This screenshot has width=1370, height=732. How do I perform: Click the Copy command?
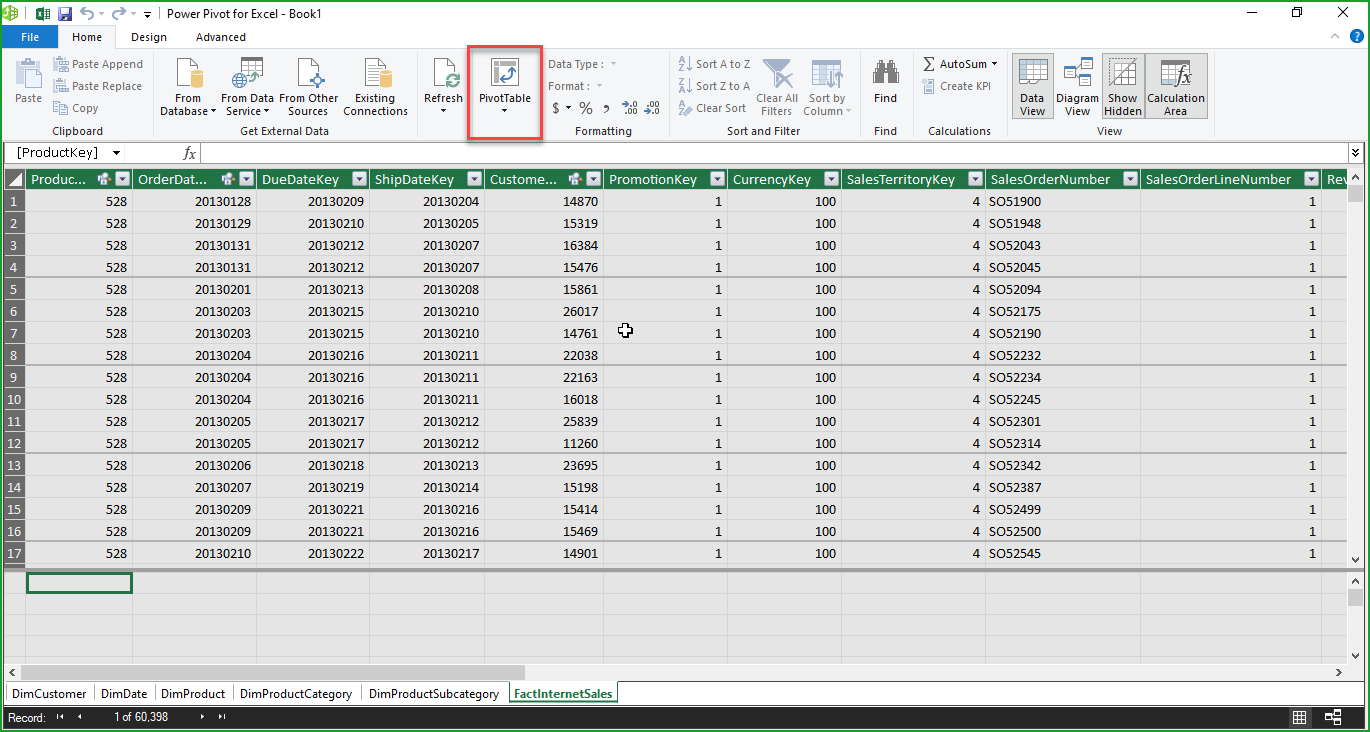coord(76,108)
